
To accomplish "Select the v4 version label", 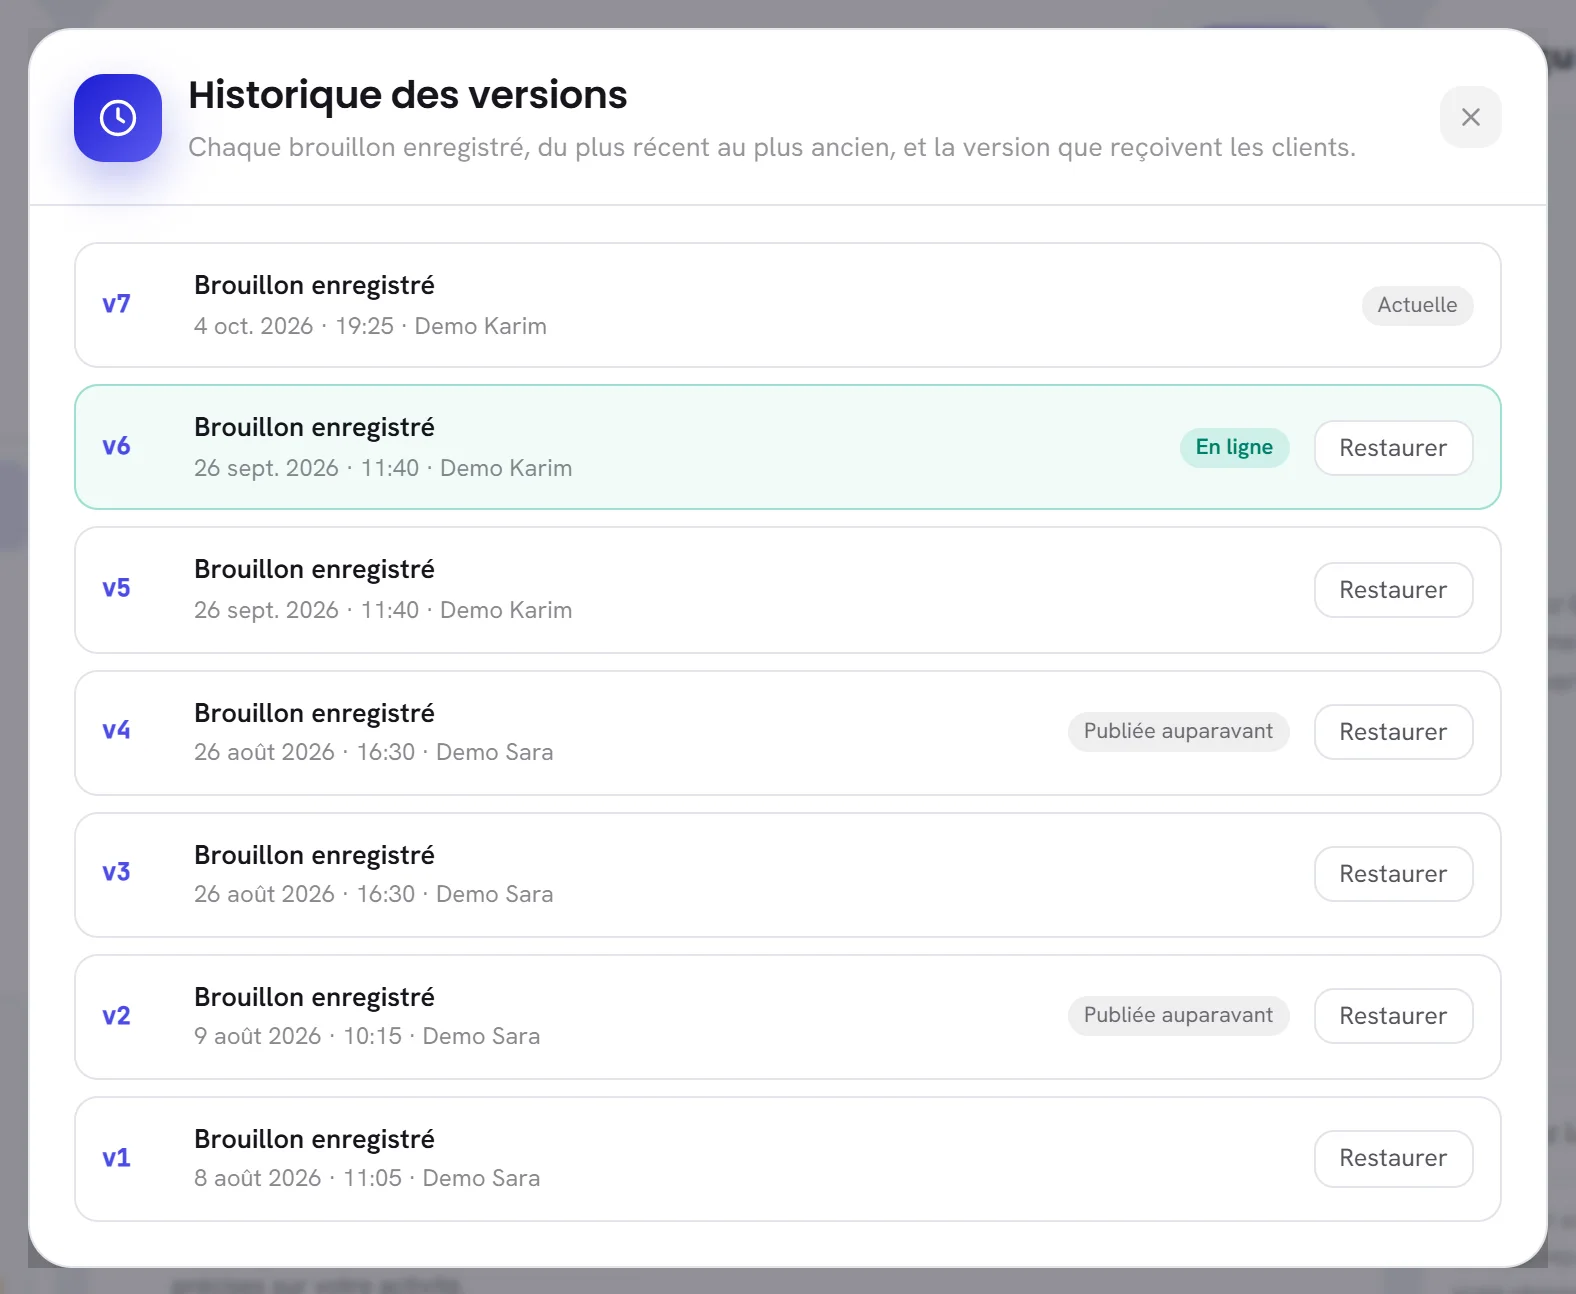I will 116,730.
